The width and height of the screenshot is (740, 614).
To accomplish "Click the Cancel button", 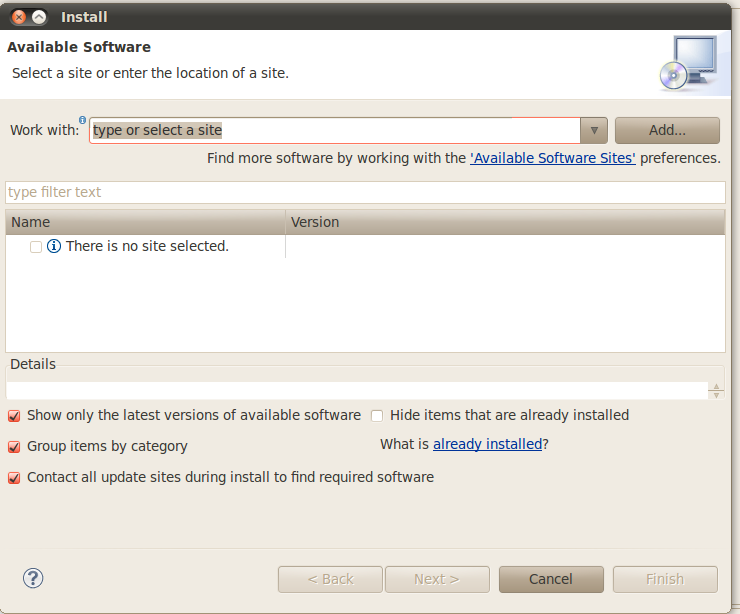I will tap(551, 579).
